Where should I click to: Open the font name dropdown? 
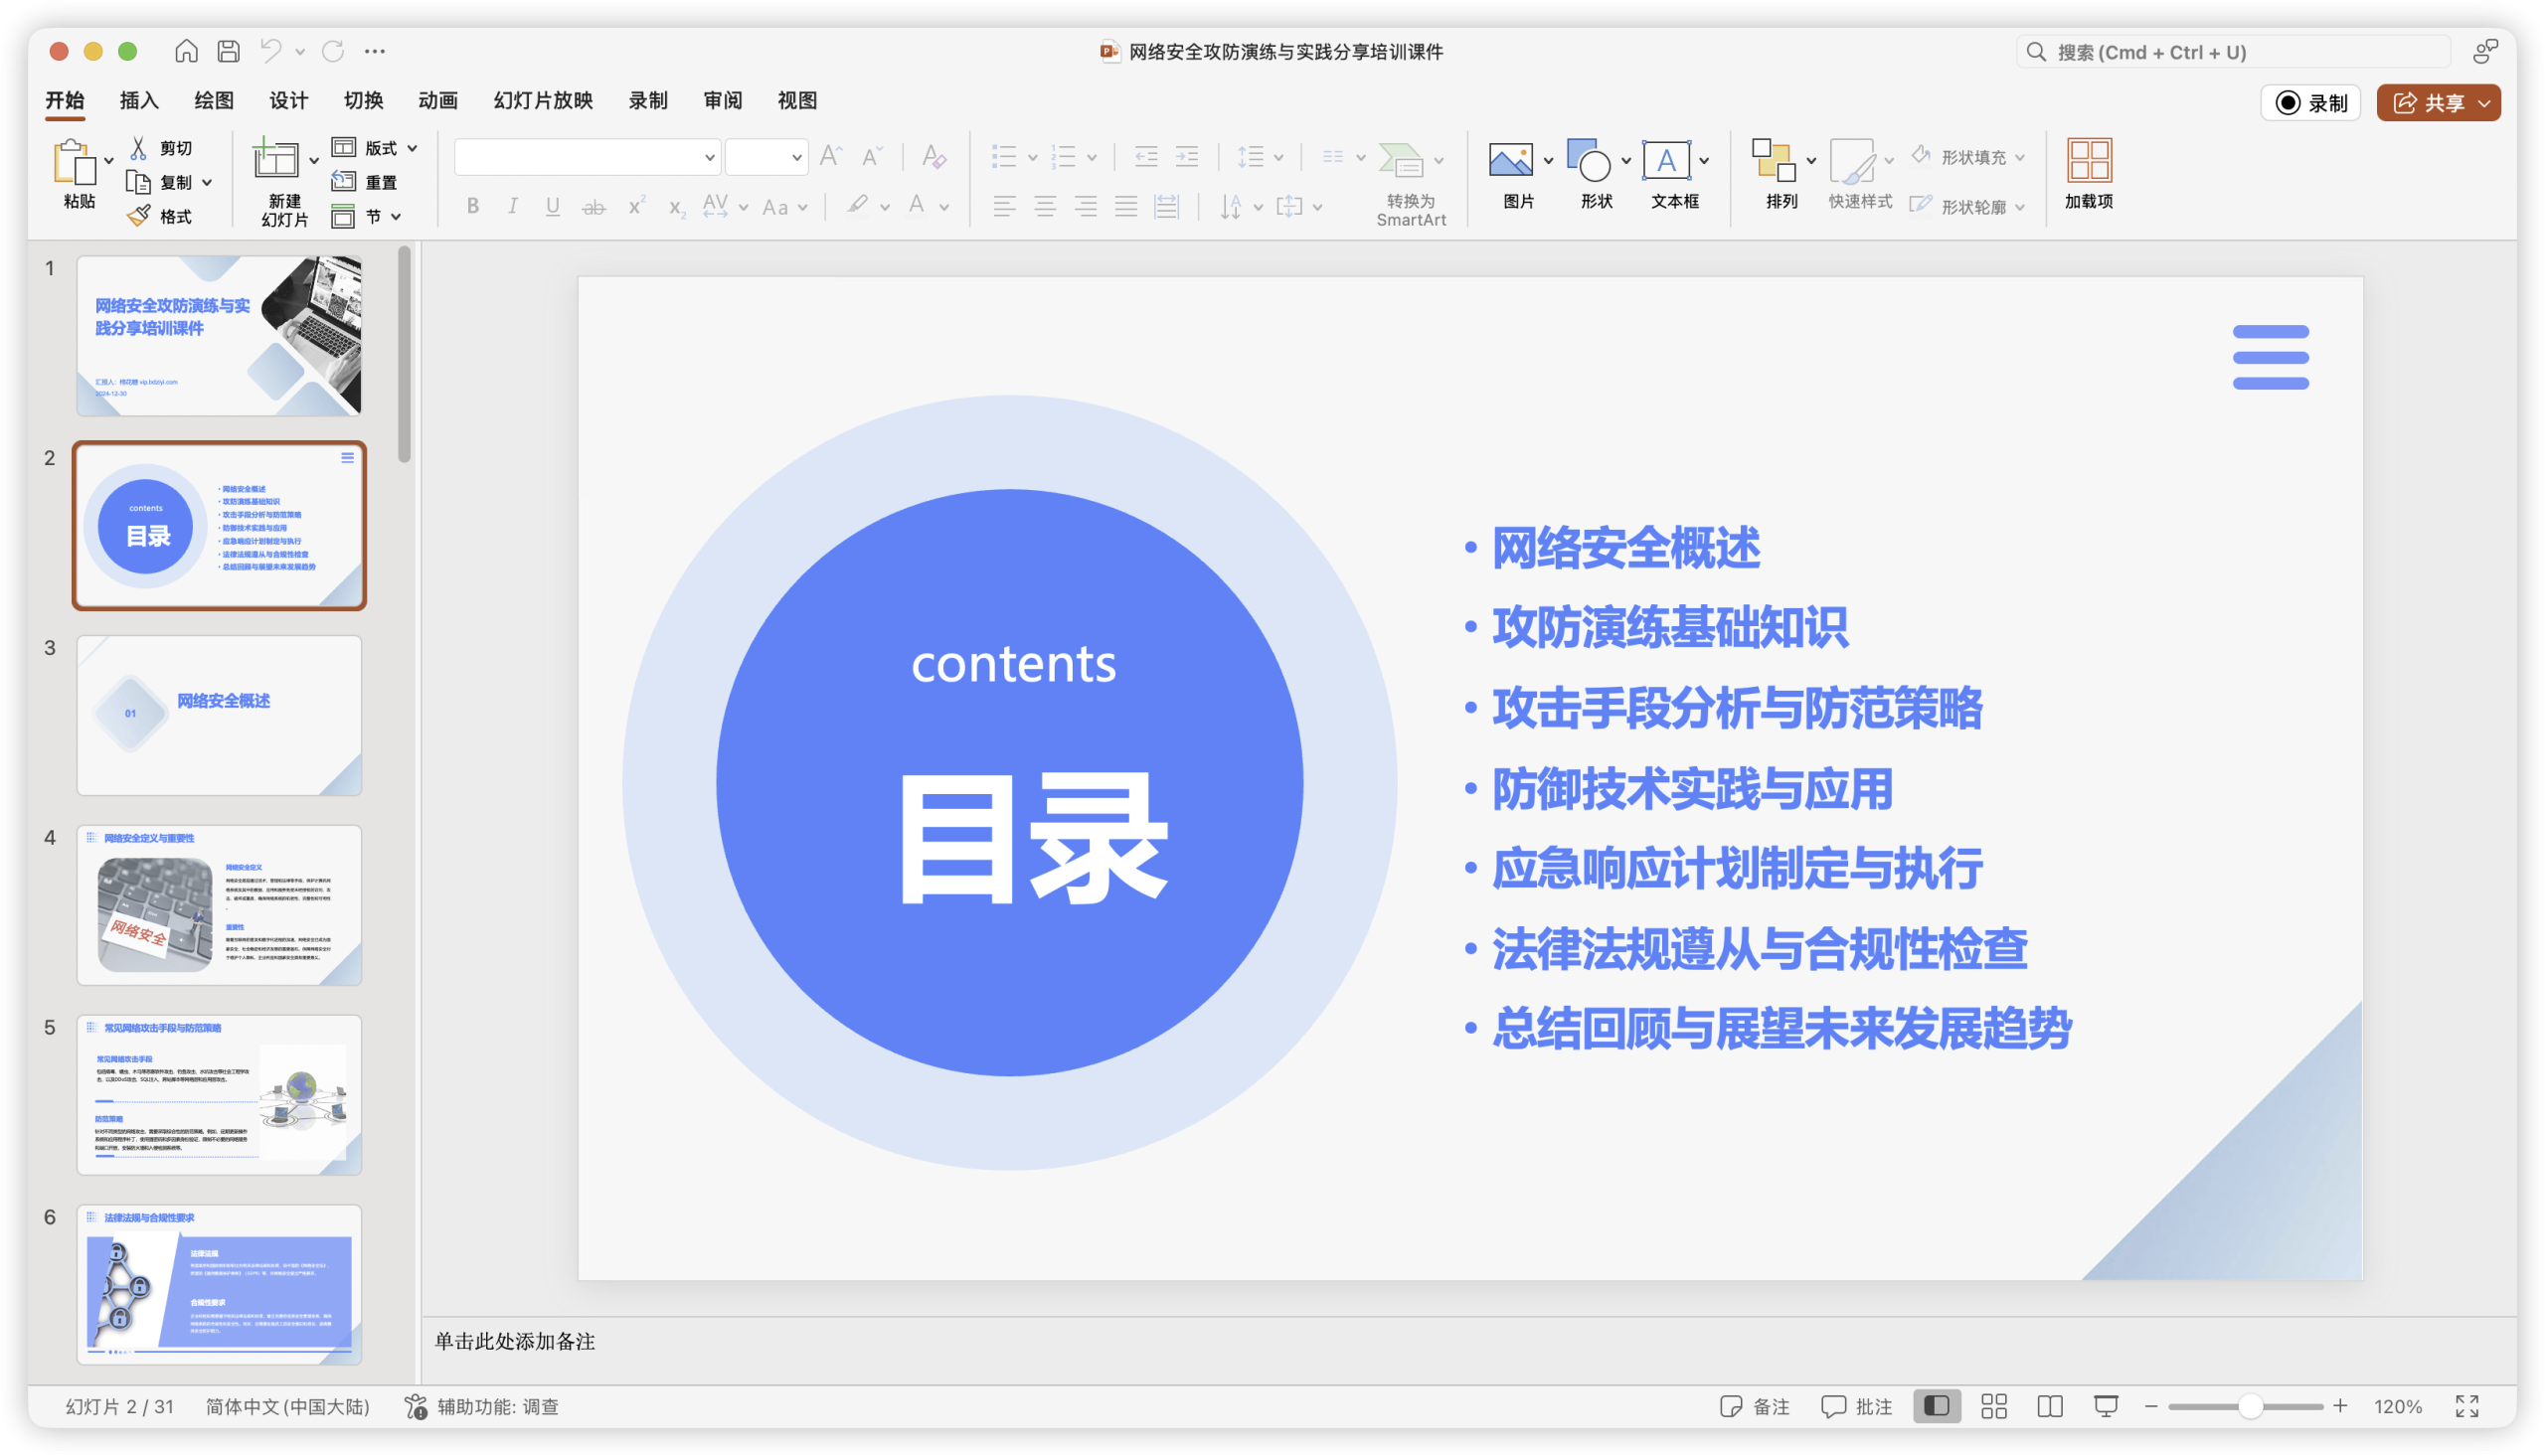pyautogui.click(x=708, y=157)
